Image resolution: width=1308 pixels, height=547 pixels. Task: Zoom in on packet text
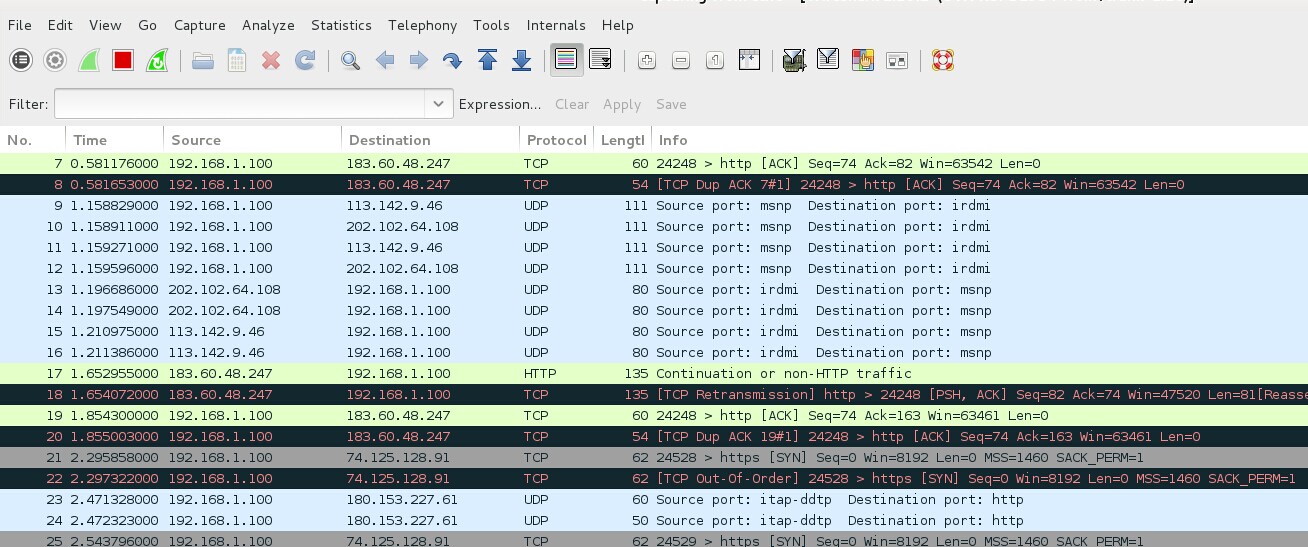(647, 61)
